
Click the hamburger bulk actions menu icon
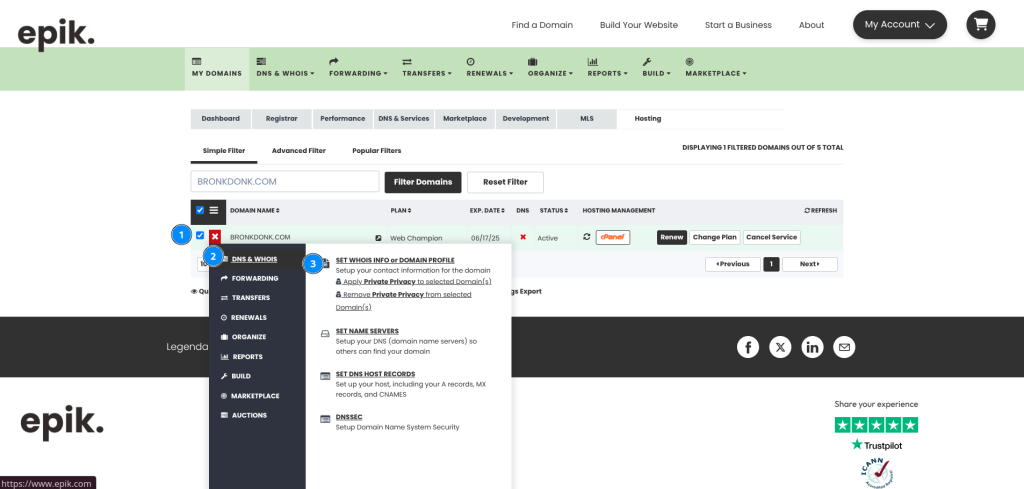pyautogui.click(x=214, y=210)
